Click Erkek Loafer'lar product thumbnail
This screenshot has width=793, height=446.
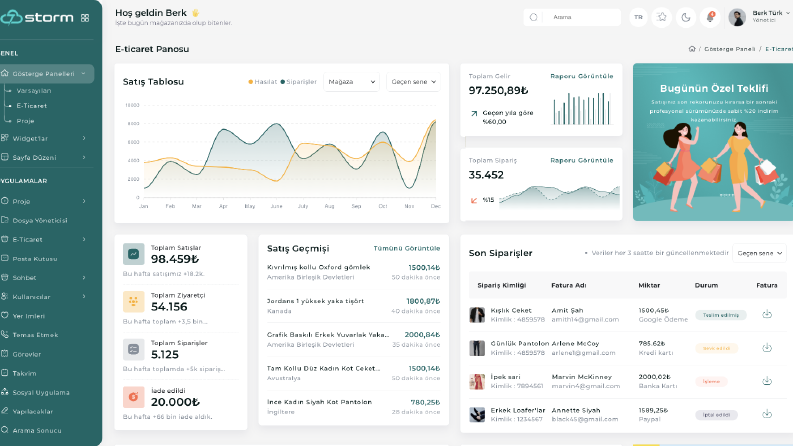(x=477, y=415)
